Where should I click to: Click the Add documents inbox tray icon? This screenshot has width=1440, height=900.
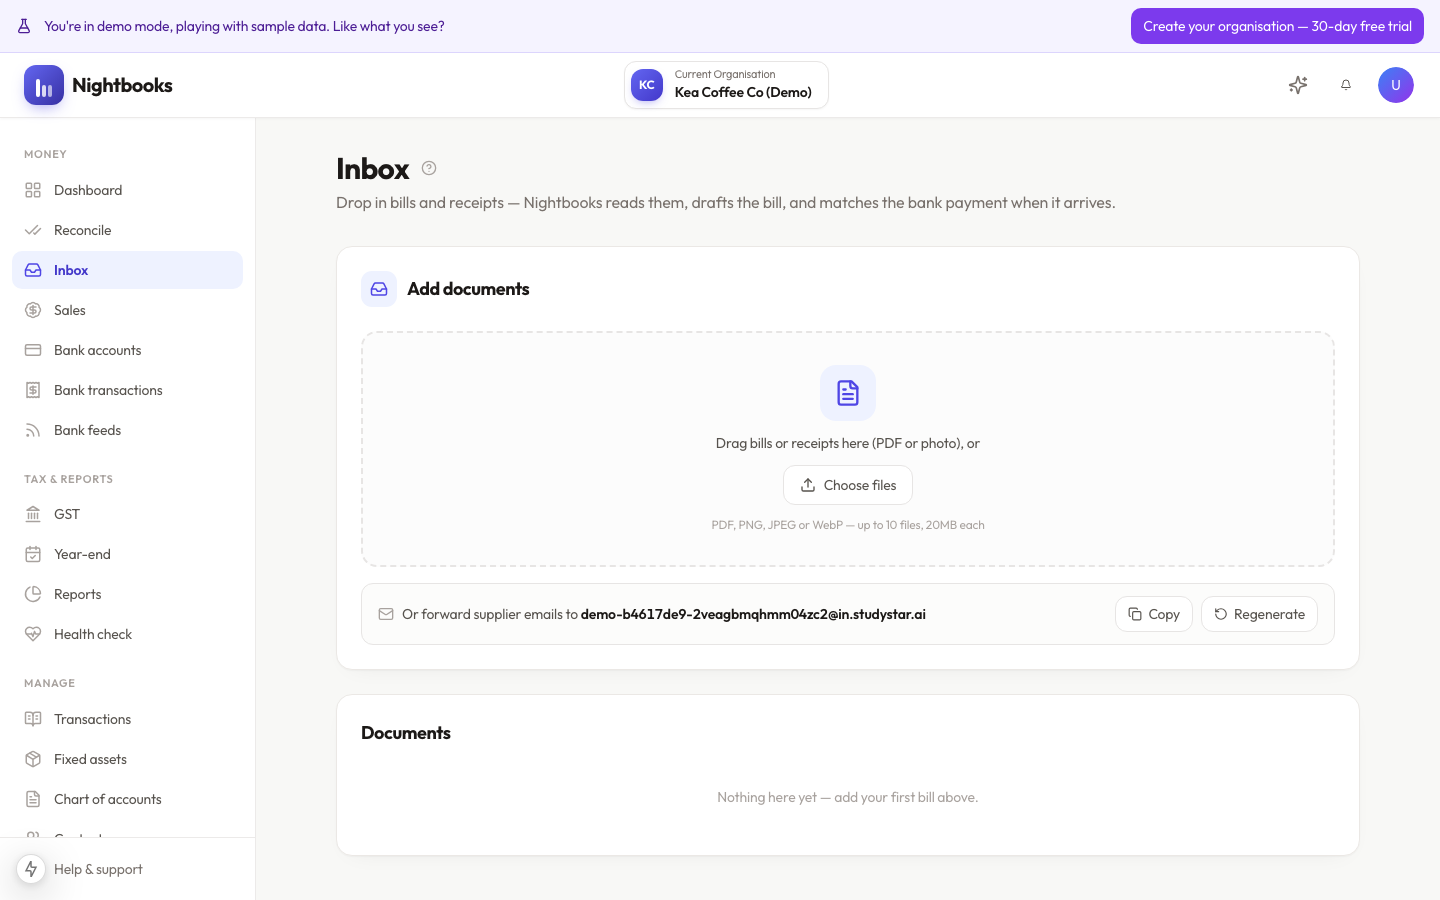(379, 289)
